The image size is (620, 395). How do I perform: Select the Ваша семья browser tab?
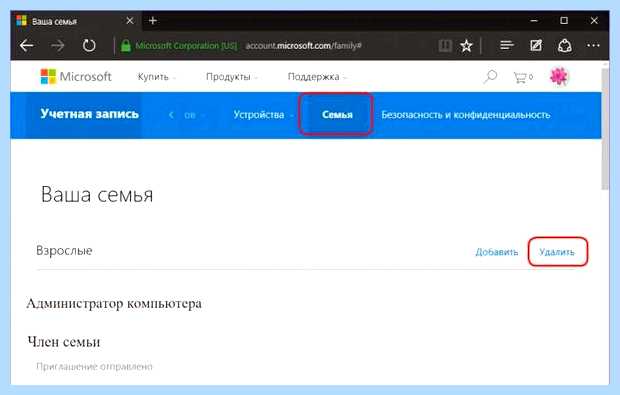point(75,21)
